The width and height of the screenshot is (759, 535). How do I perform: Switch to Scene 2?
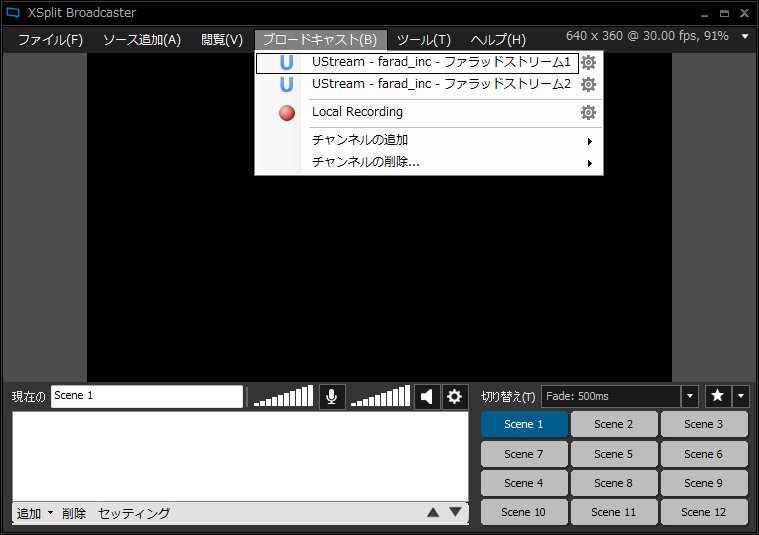click(x=614, y=424)
